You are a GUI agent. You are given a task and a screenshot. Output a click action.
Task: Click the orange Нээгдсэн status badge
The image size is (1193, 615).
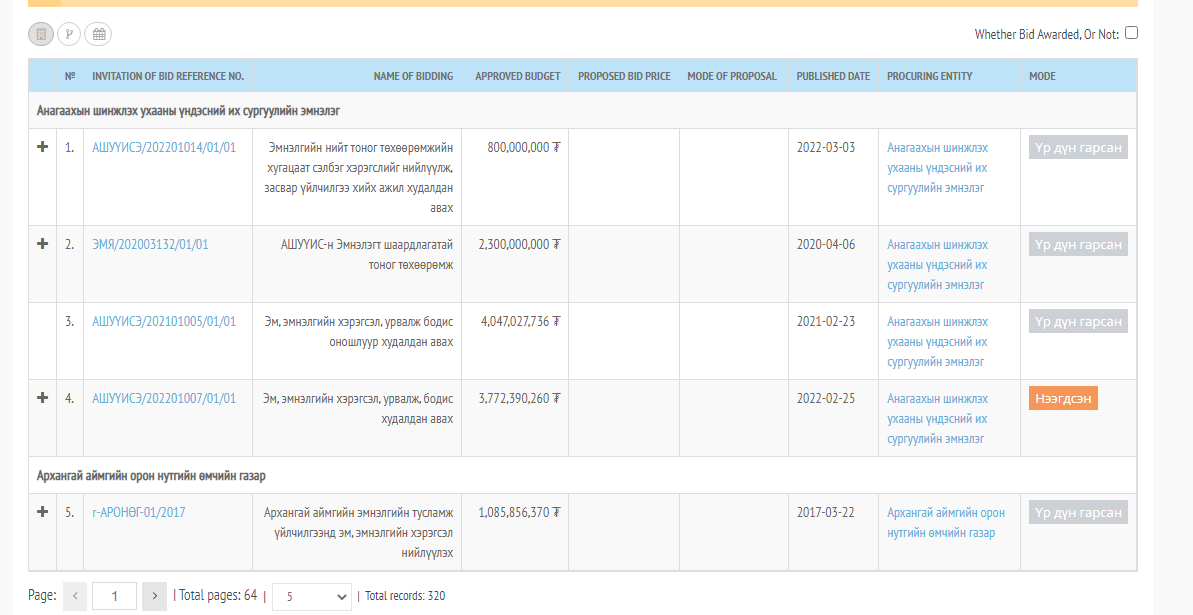pos(1063,398)
